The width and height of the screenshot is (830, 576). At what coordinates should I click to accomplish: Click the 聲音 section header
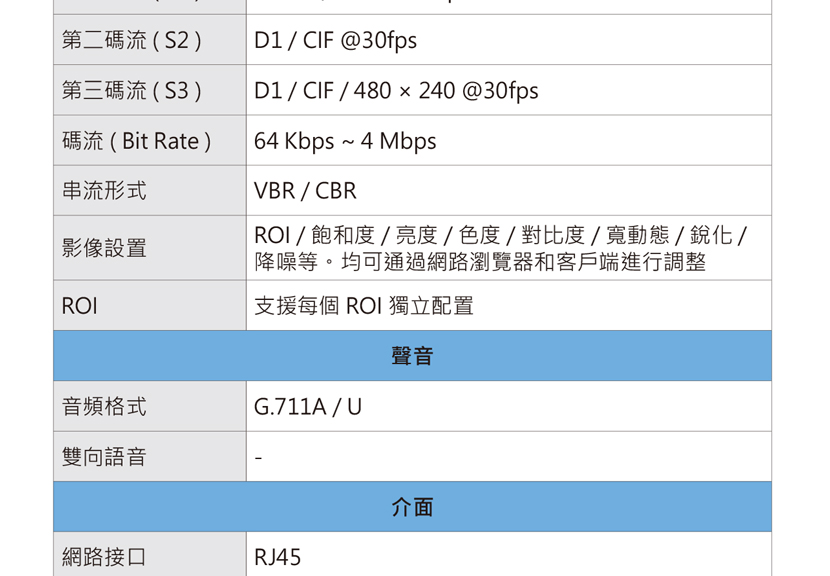(412, 356)
